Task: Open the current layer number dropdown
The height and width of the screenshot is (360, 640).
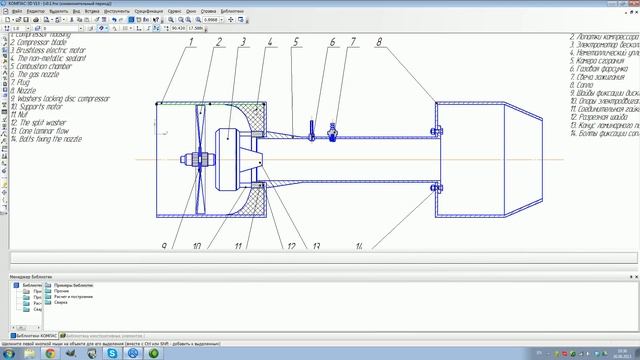Action: point(81,29)
